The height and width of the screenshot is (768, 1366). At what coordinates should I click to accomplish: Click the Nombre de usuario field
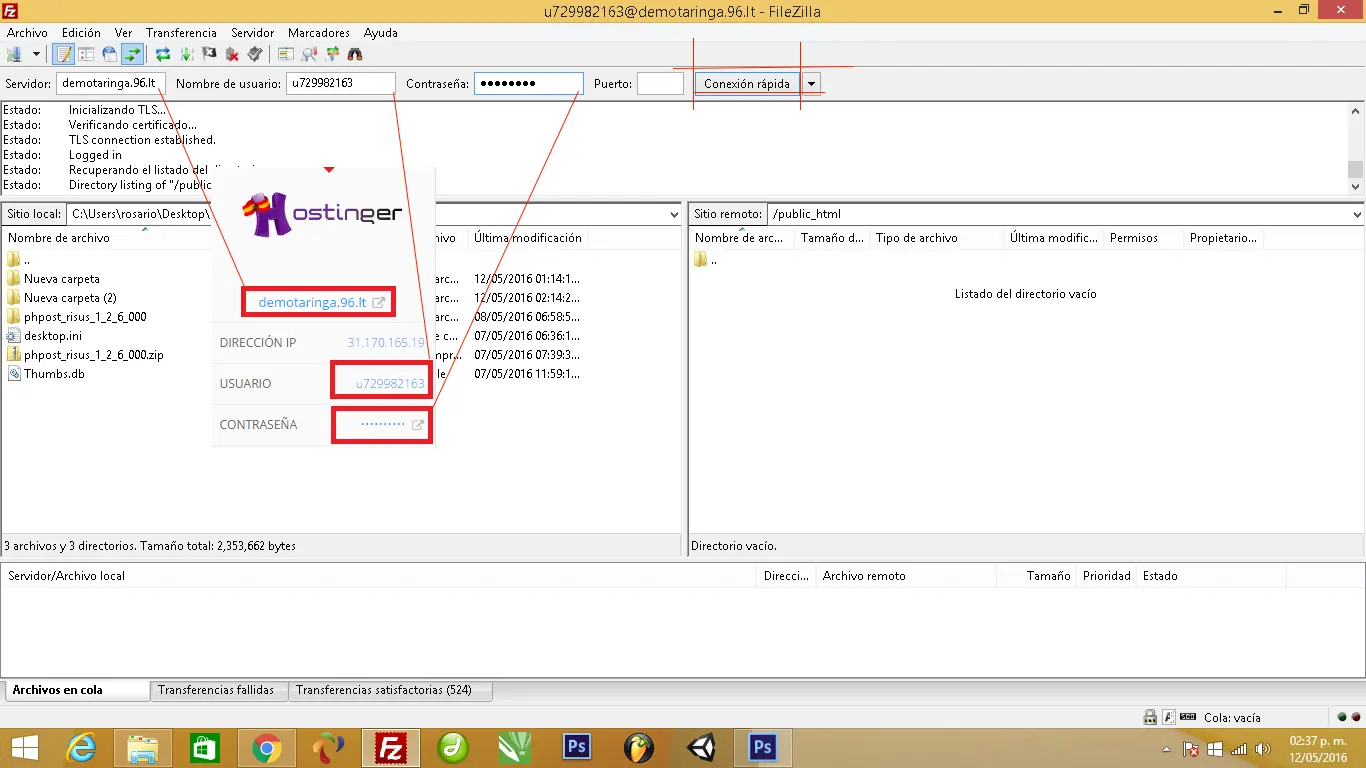point(341,84)
